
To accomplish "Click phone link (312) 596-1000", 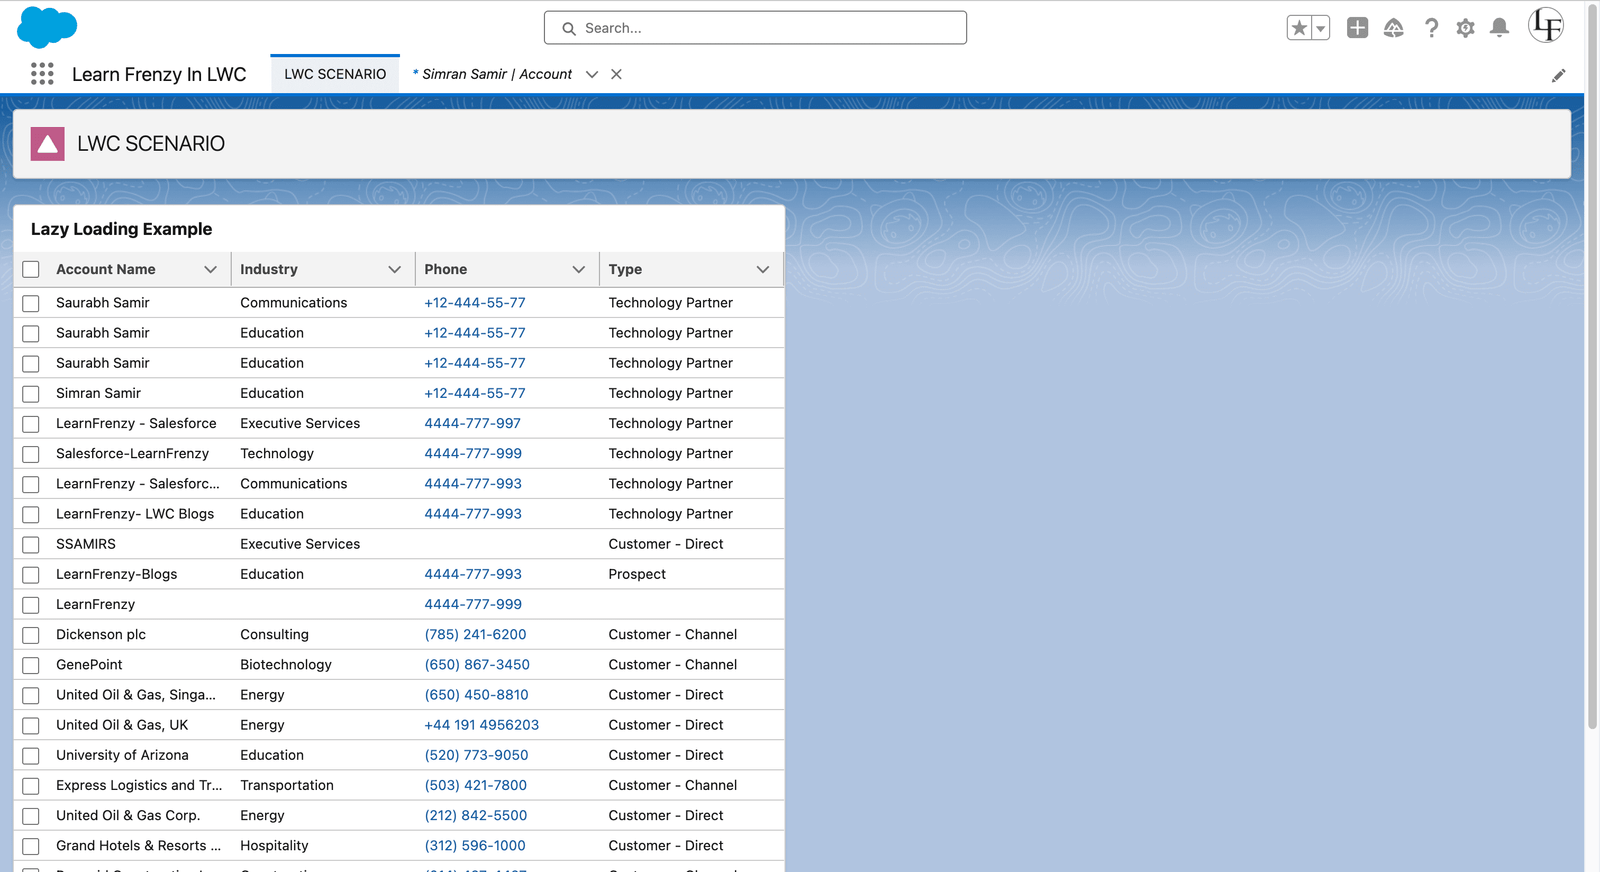I will (x=475, y=845).
